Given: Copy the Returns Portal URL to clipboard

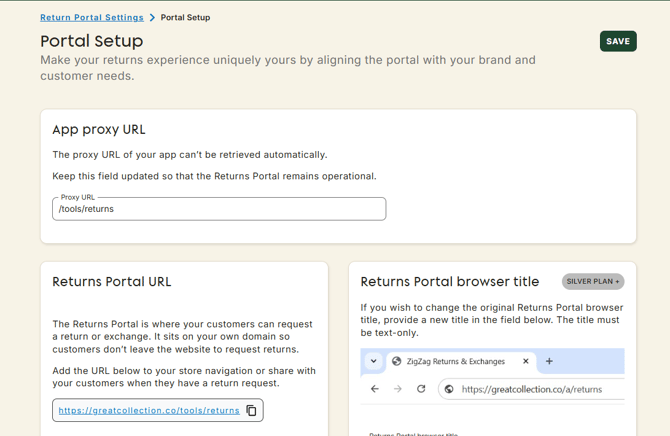Looking at the screenshot, I should coord(252,410).
